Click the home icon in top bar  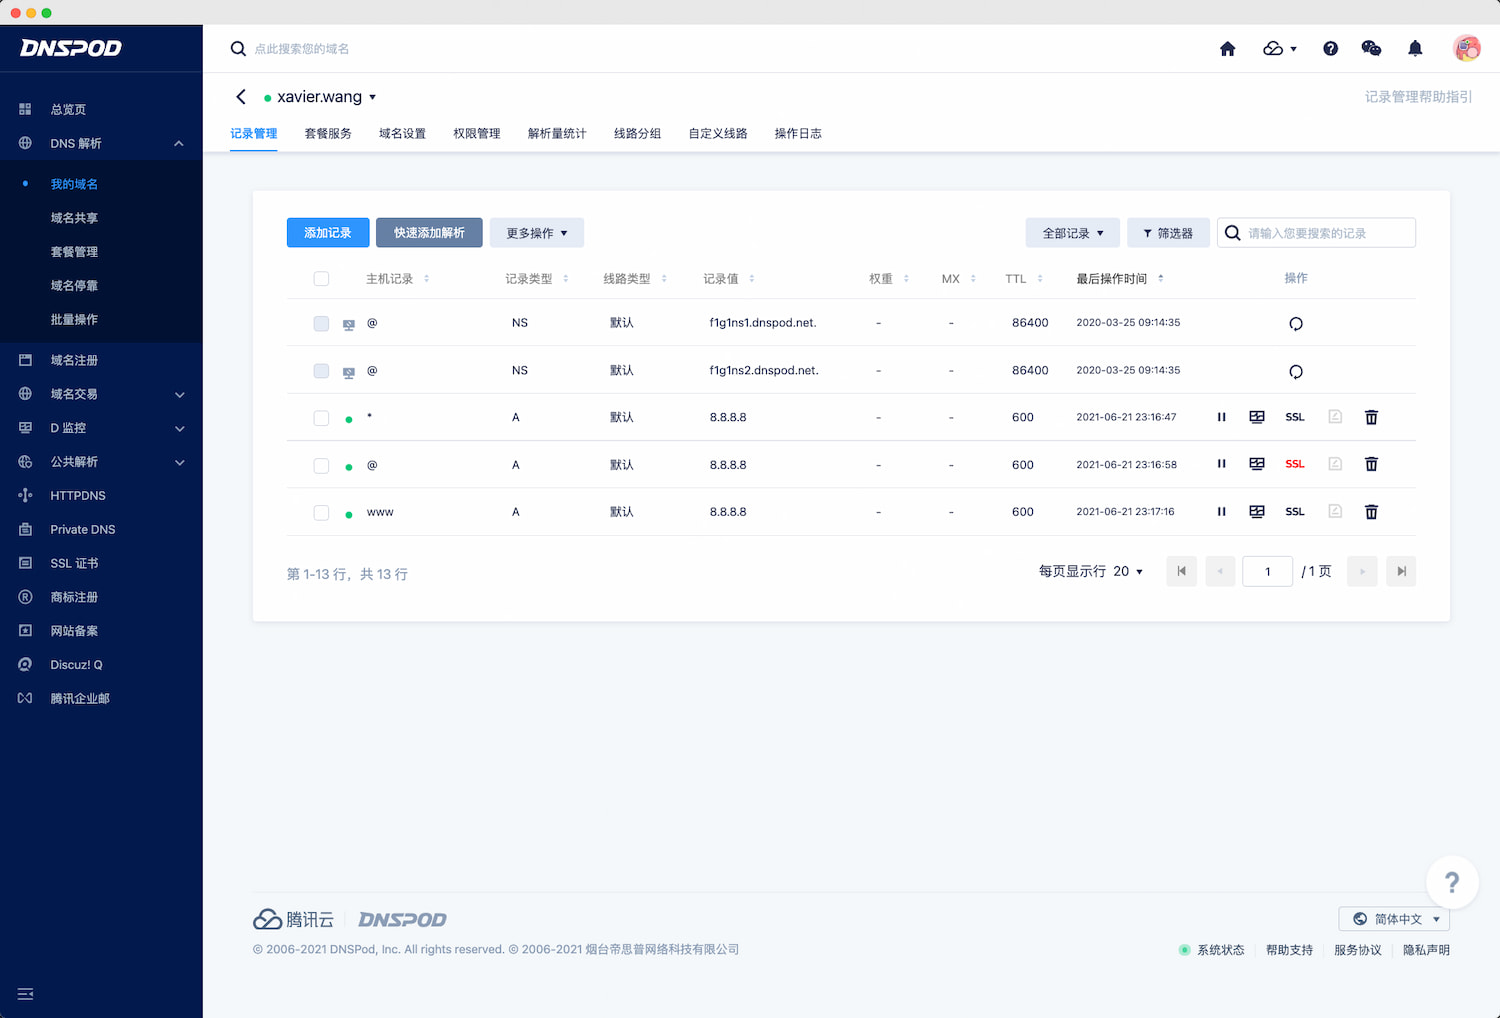pyautogui.click(x=1227, y=49)
